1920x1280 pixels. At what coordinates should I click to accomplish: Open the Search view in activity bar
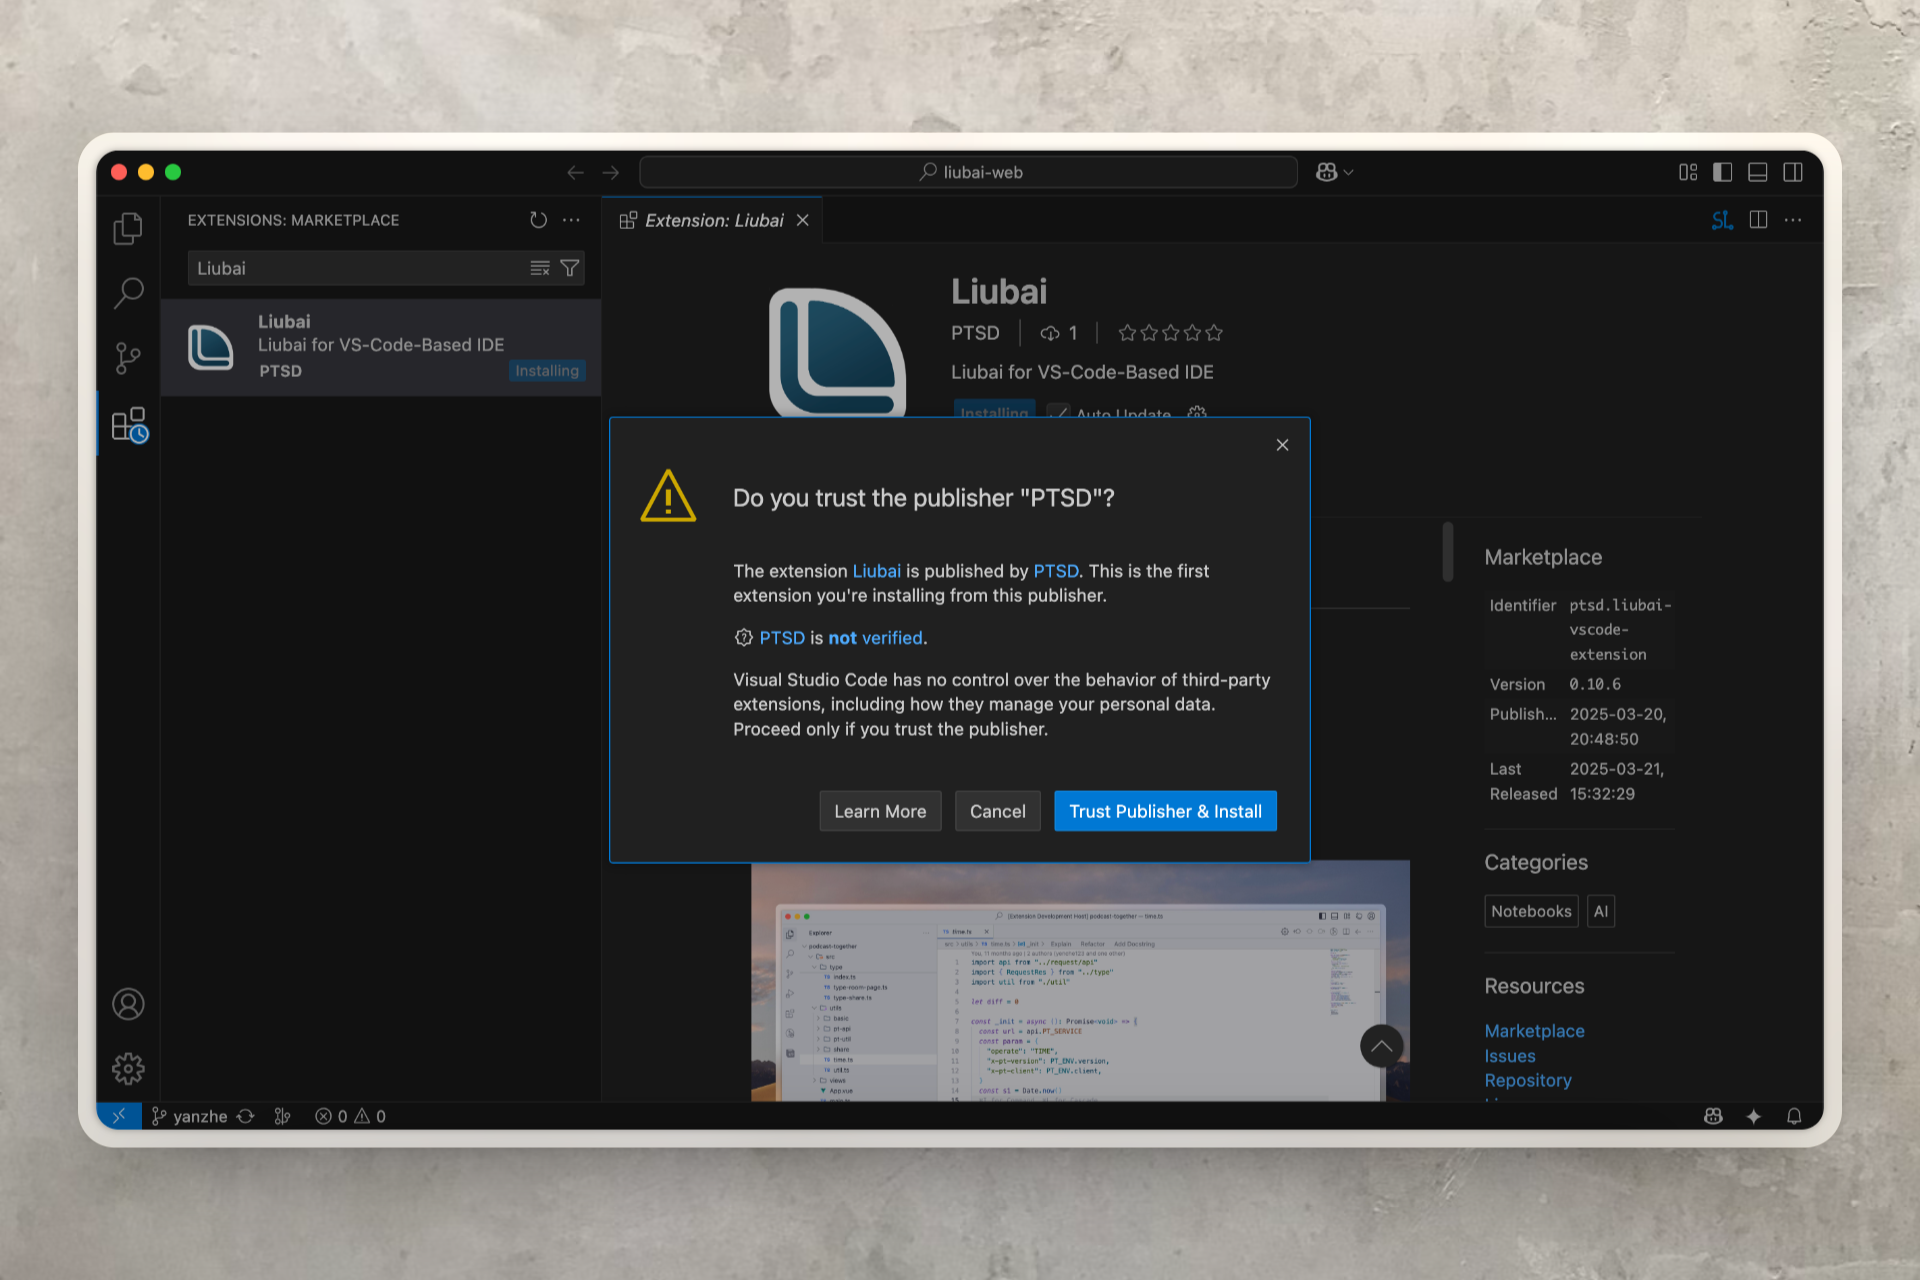point(128,293)
